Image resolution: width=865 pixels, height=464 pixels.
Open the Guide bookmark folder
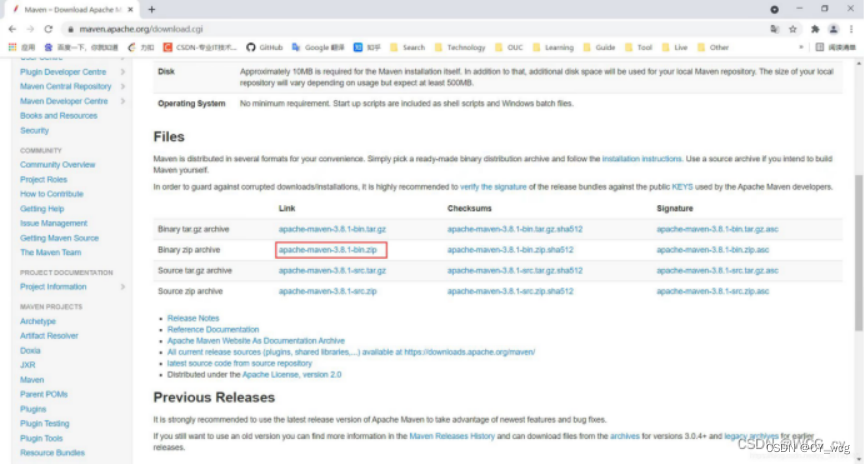(599, 47)
